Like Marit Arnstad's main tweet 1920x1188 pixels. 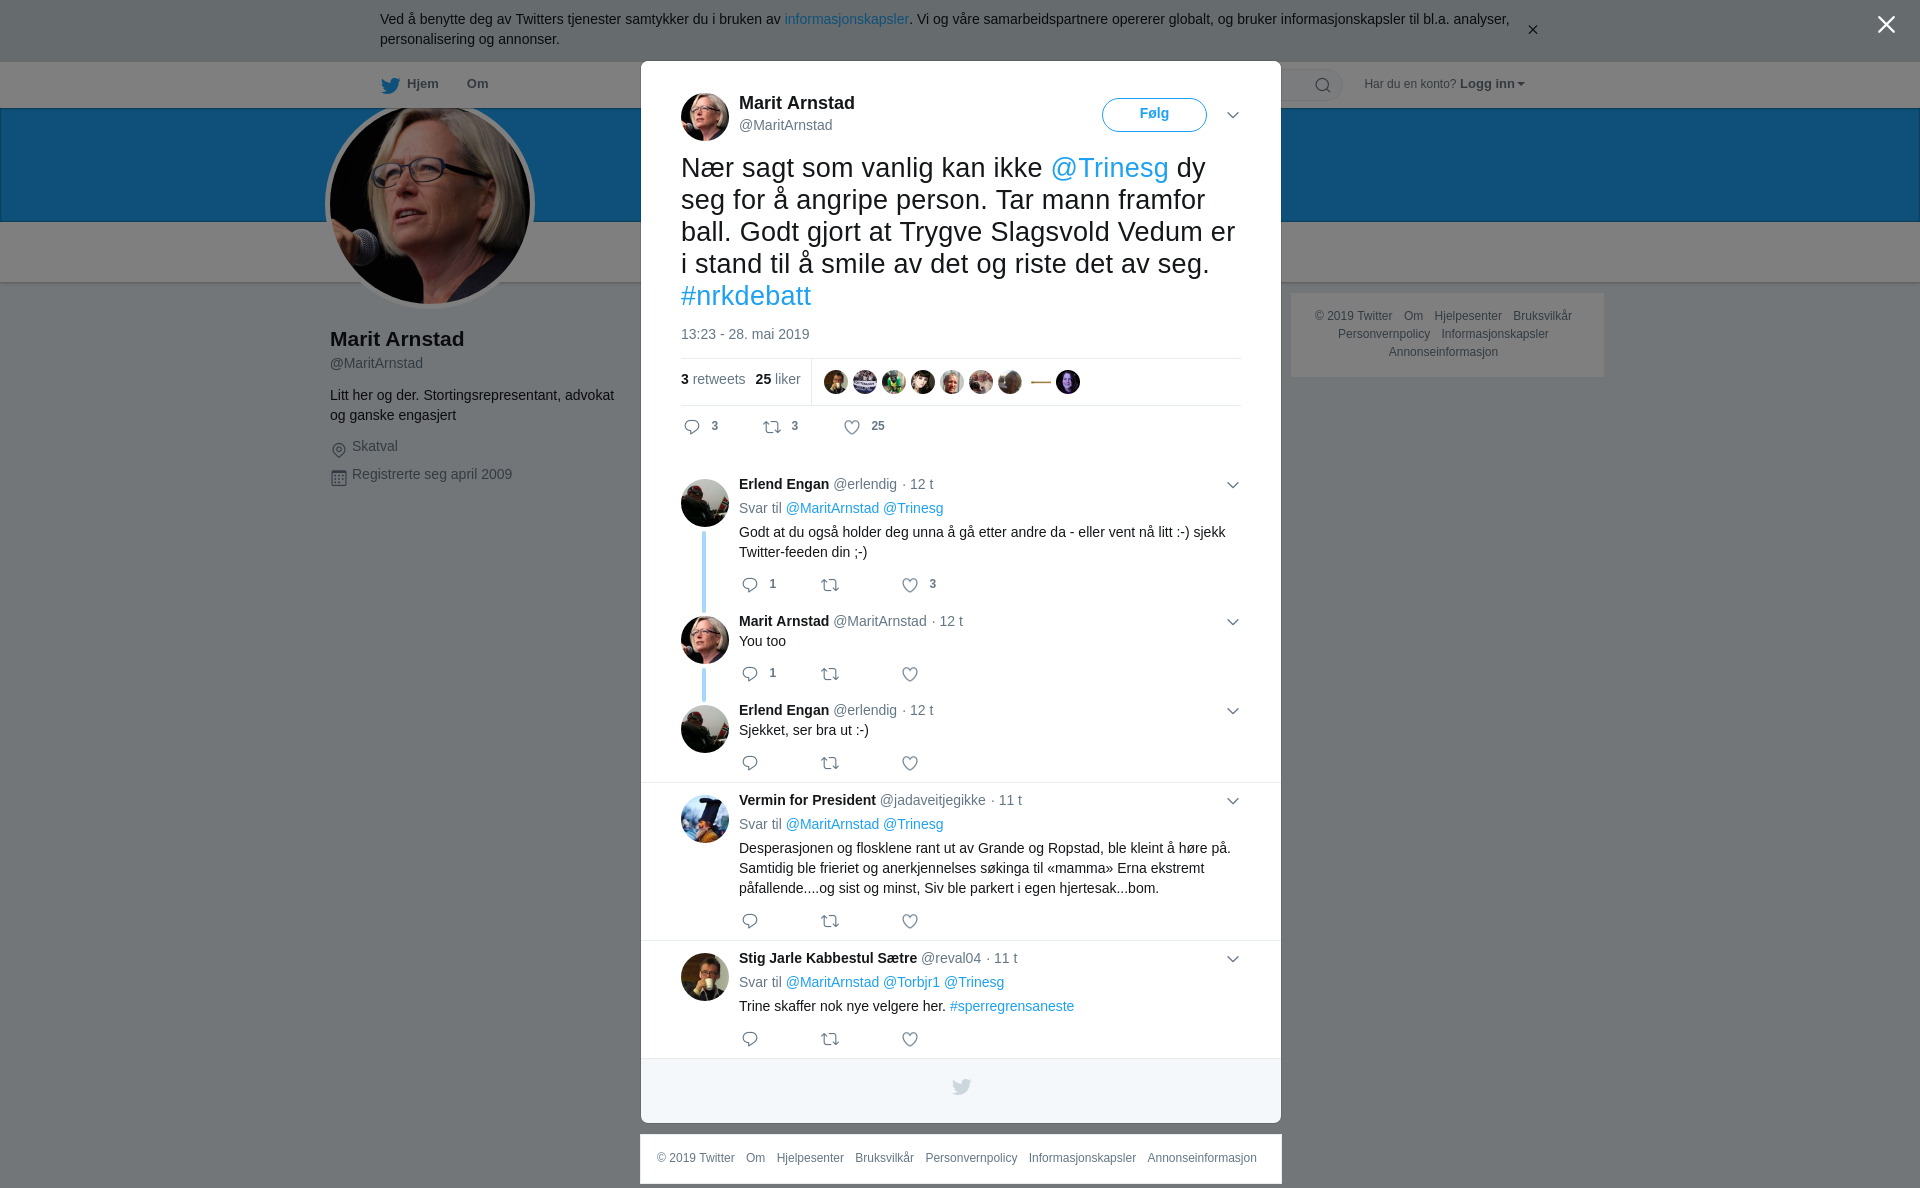(852, 427)
